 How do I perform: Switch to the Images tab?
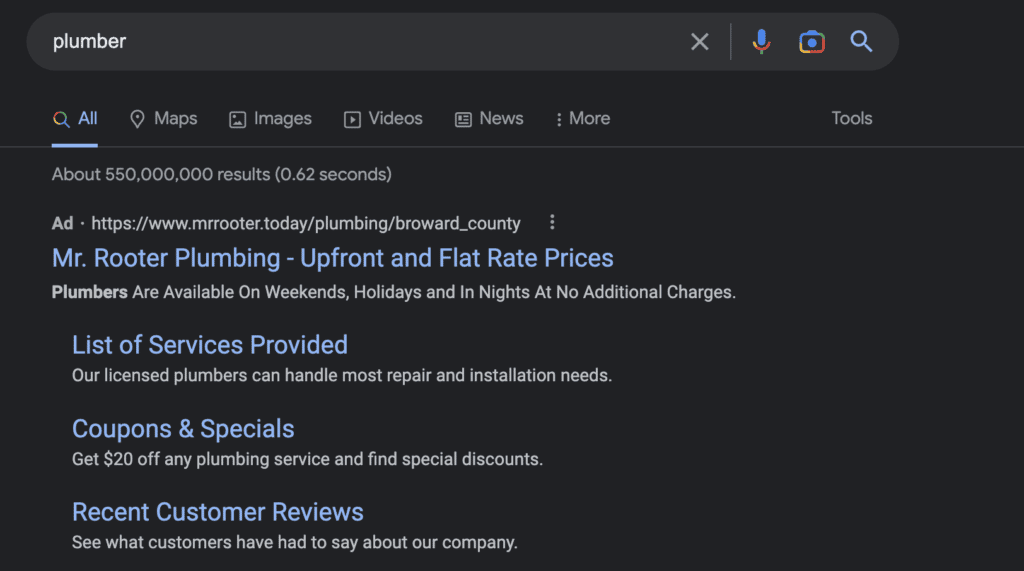[270, 118]
